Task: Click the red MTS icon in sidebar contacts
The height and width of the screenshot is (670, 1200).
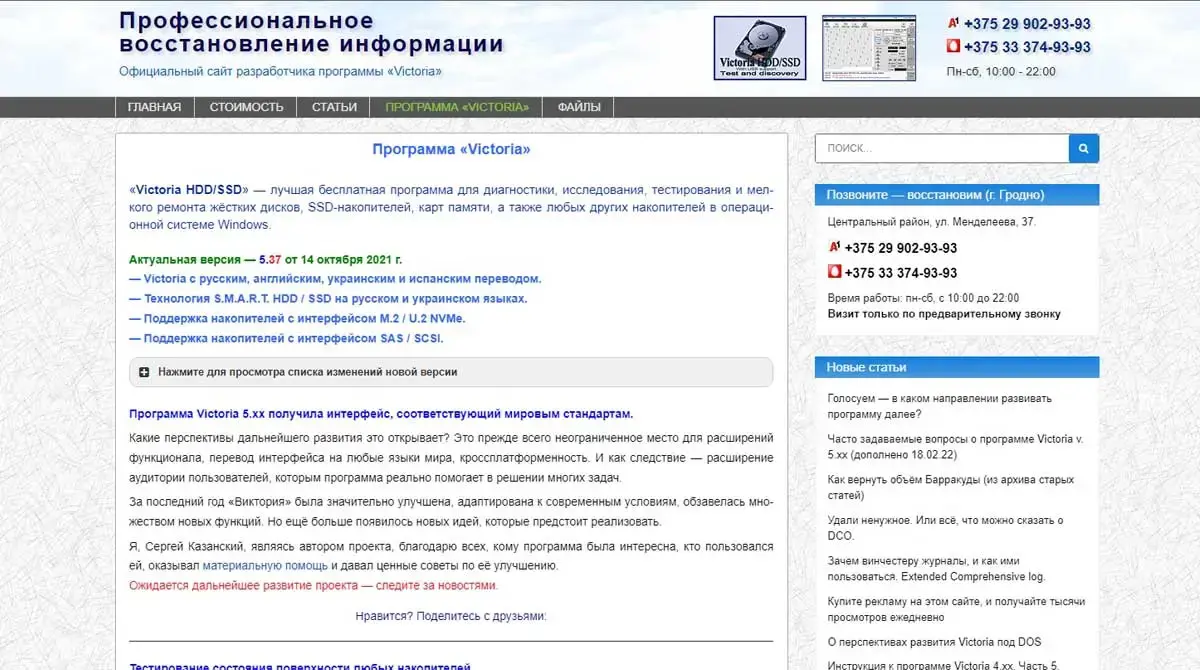Action: click(834, 272)
